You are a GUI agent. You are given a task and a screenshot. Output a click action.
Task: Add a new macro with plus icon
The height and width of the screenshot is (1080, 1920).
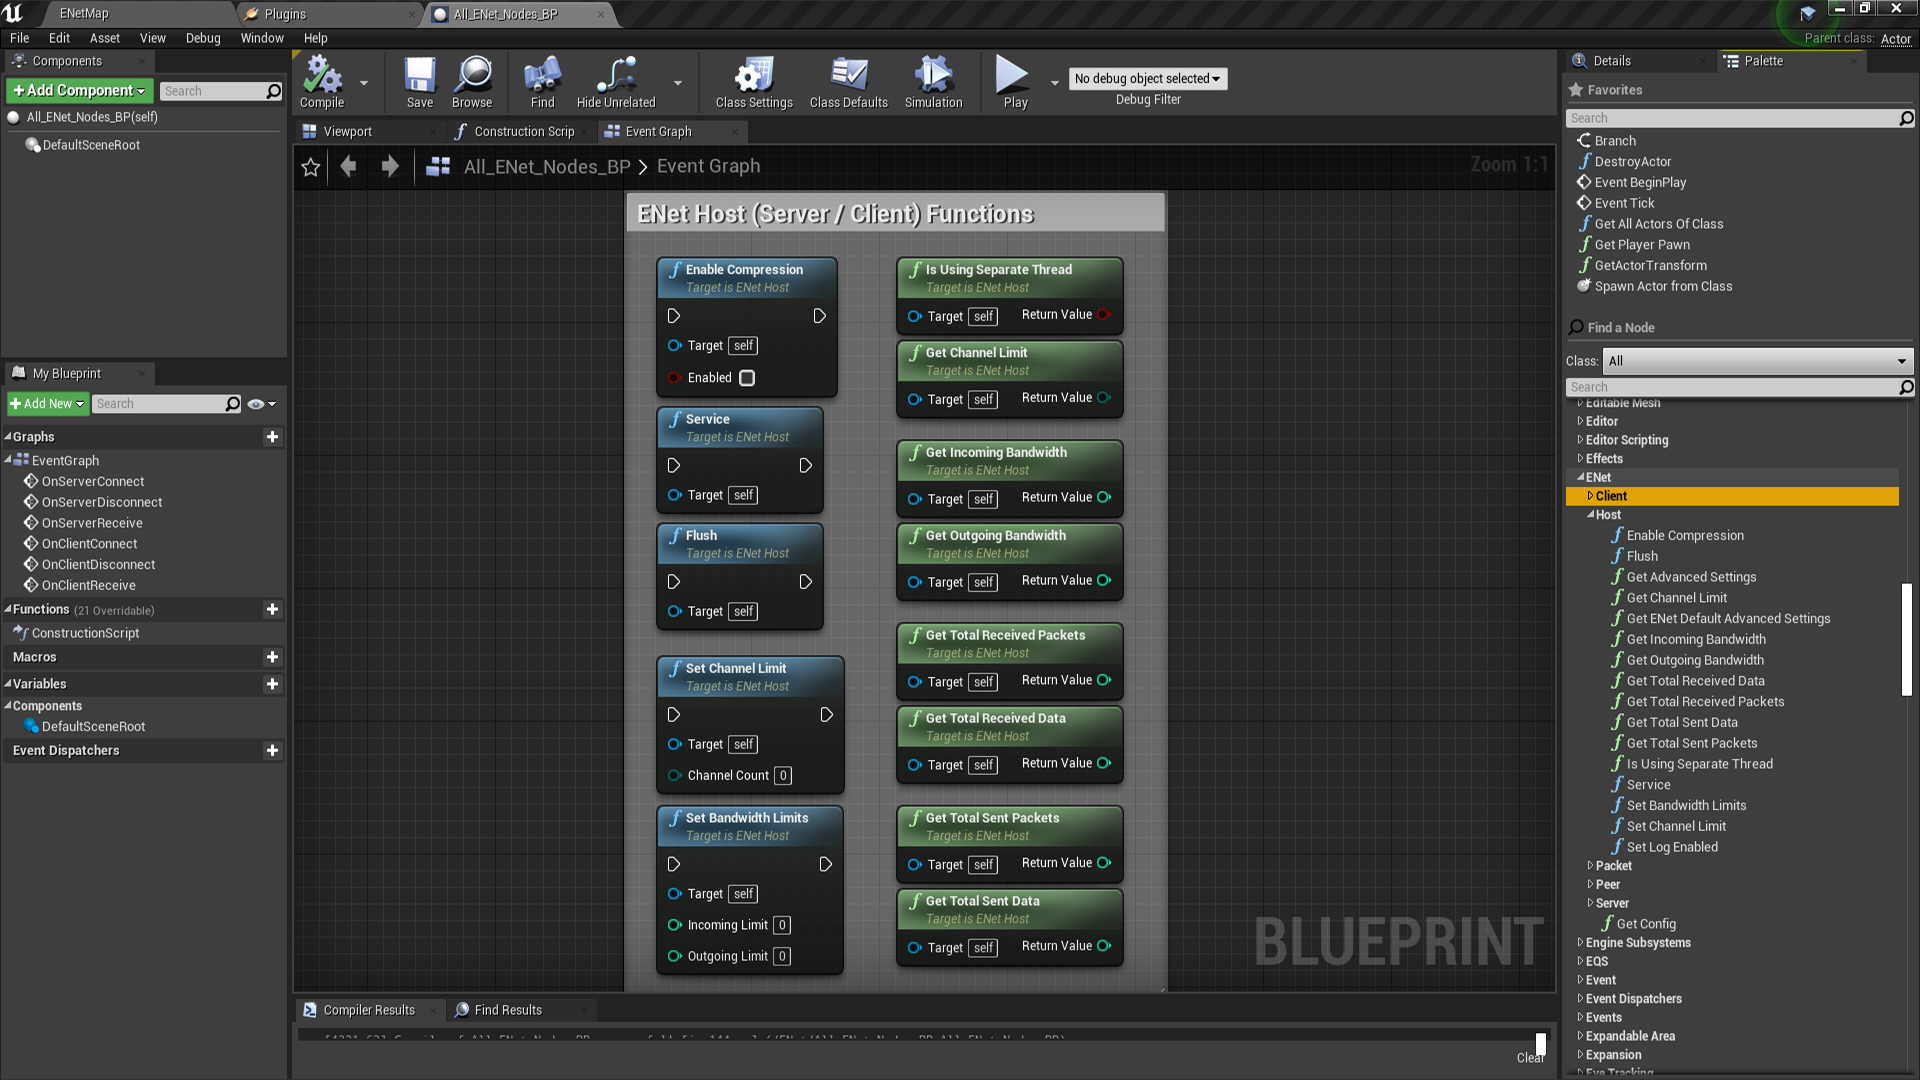pyautogui.click(x=272, y=657)
